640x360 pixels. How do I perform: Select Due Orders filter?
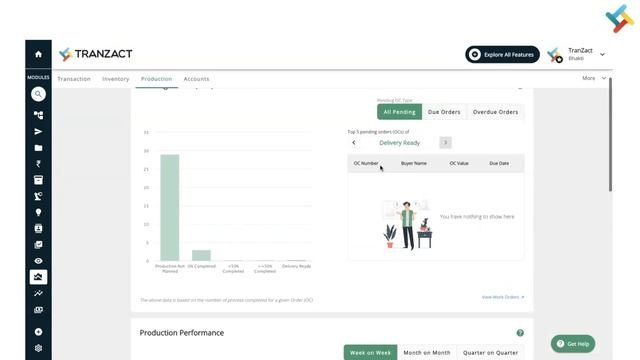tap(444, 112)
